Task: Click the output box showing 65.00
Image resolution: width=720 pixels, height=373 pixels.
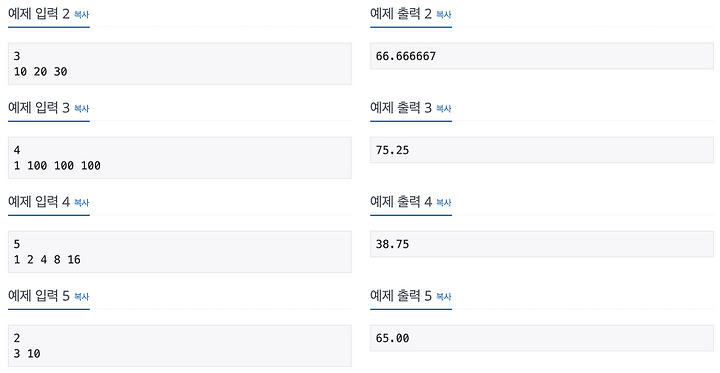Action: point(542,338)
